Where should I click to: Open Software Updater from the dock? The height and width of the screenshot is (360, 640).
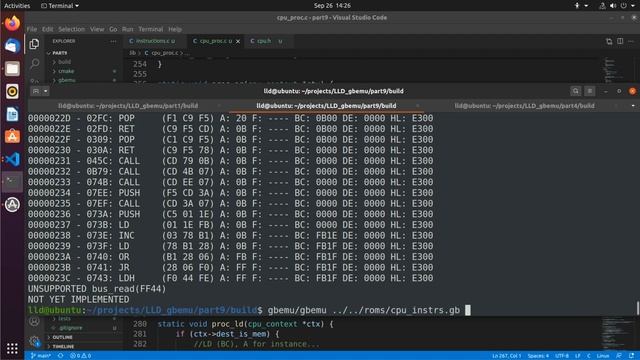(x=12, y=204)
